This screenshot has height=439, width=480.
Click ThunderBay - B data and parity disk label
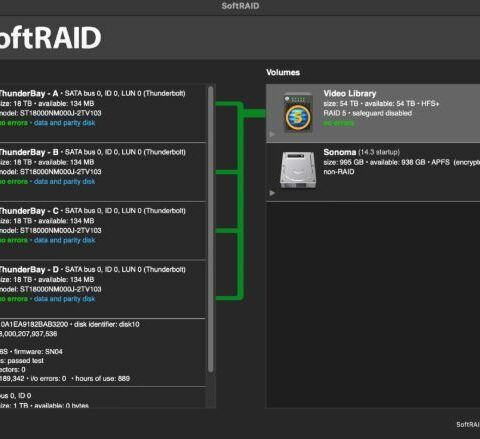tap(65, 182)
